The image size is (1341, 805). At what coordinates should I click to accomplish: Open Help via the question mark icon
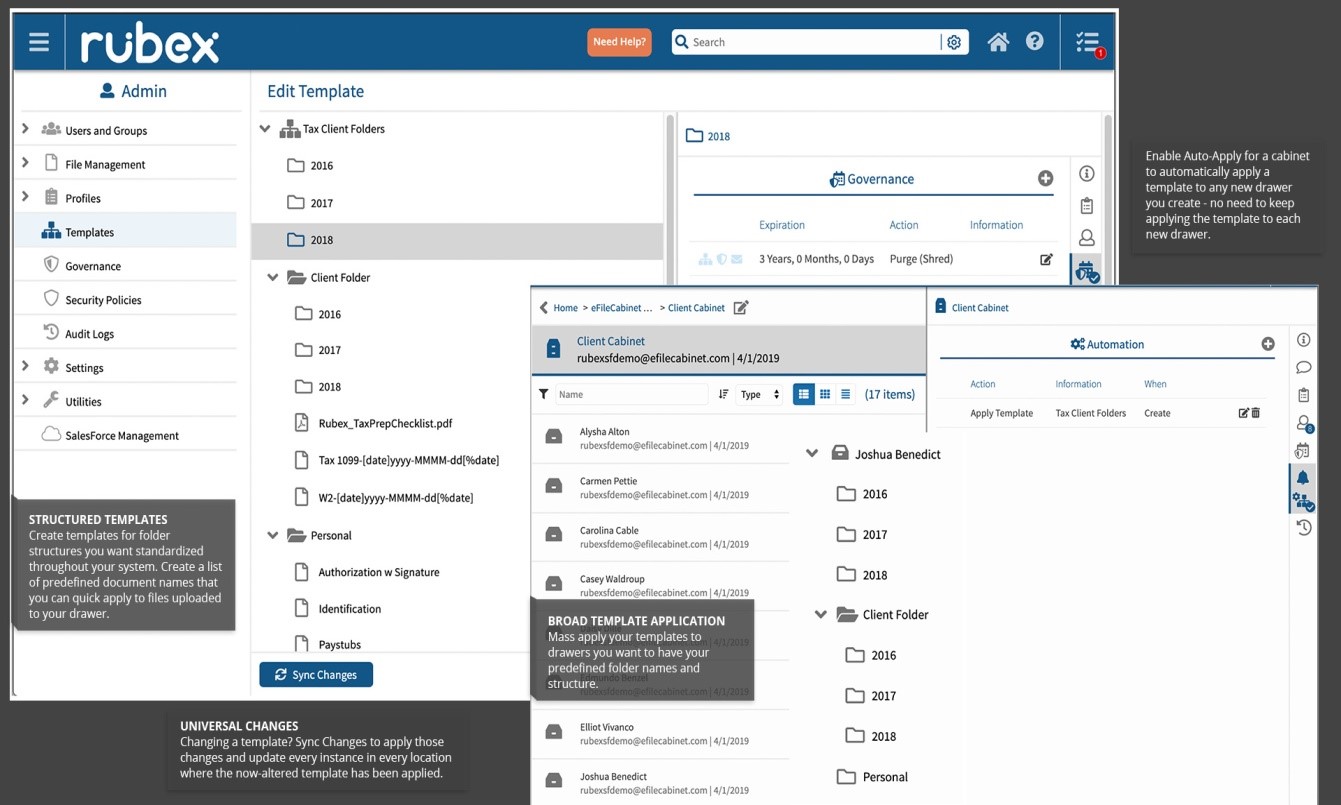point(1034,41)
